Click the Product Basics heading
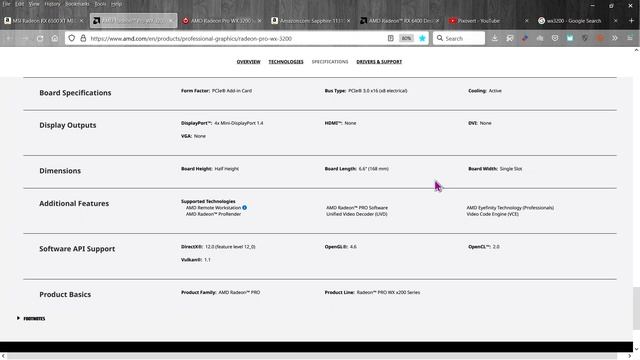 tap(65, 294)
